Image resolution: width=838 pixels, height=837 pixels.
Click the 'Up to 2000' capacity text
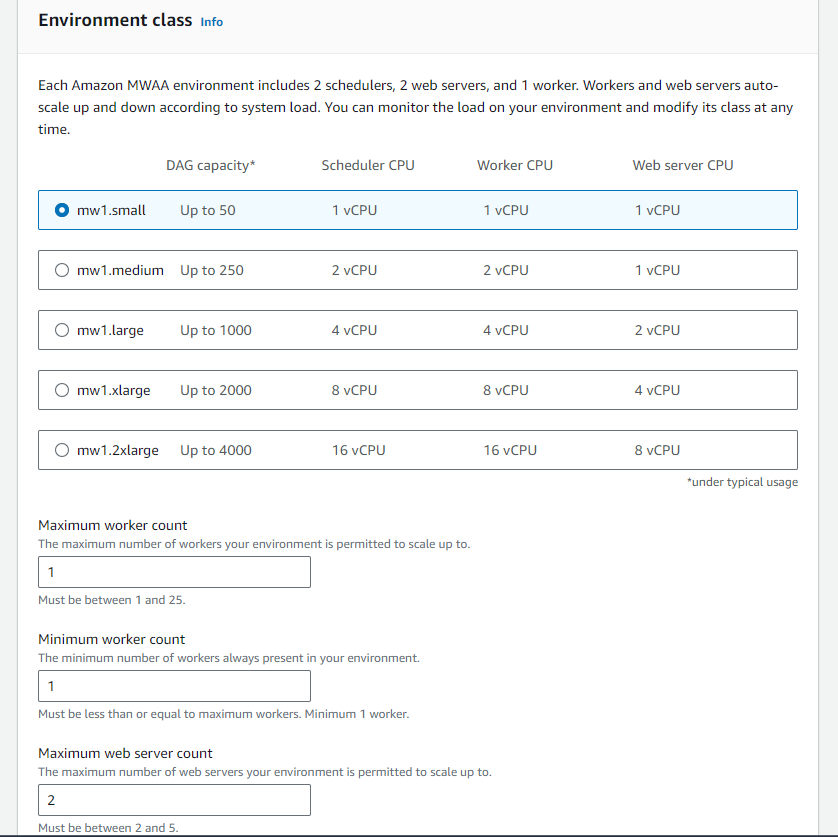click(215, 390)
